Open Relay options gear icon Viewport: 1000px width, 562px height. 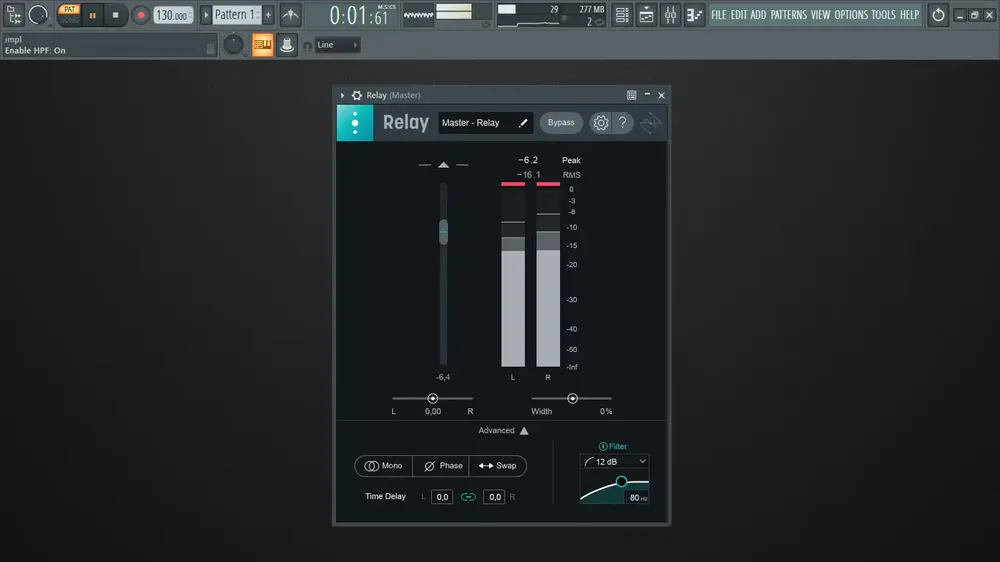tap(601, 122)
